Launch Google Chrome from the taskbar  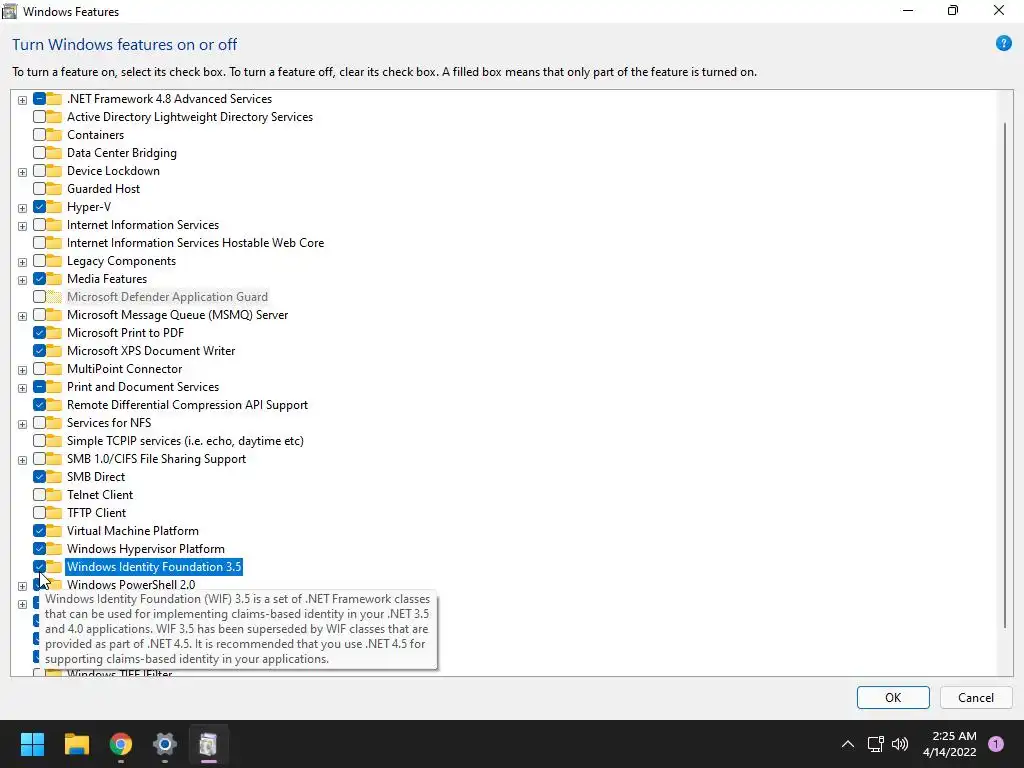pos(121,744)
